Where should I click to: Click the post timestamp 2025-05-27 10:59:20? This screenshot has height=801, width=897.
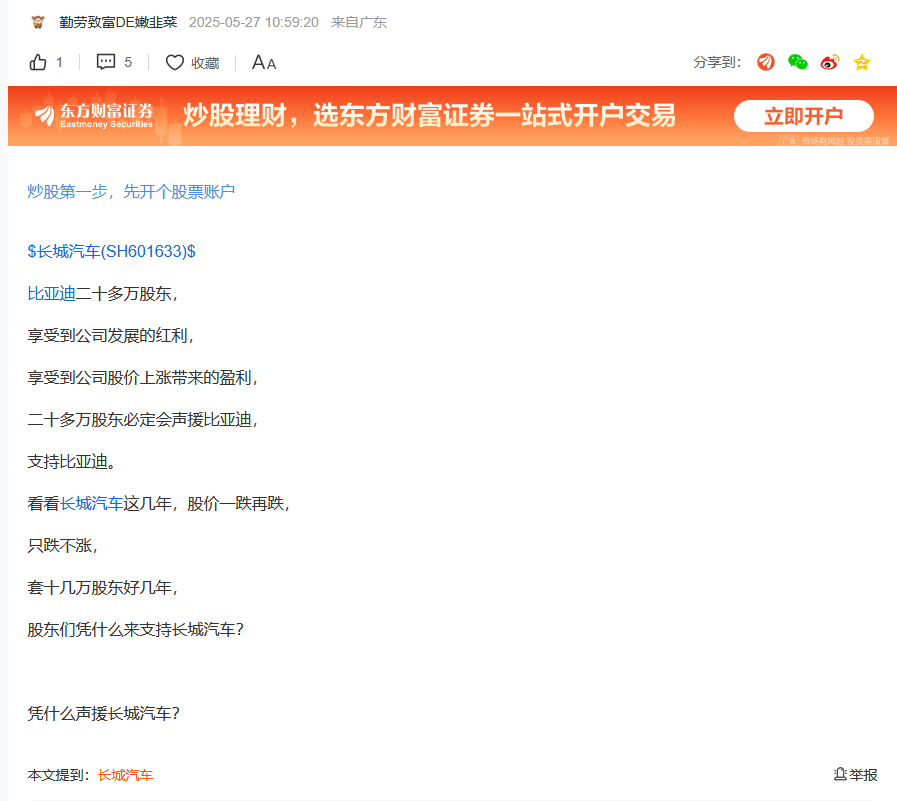254,22
